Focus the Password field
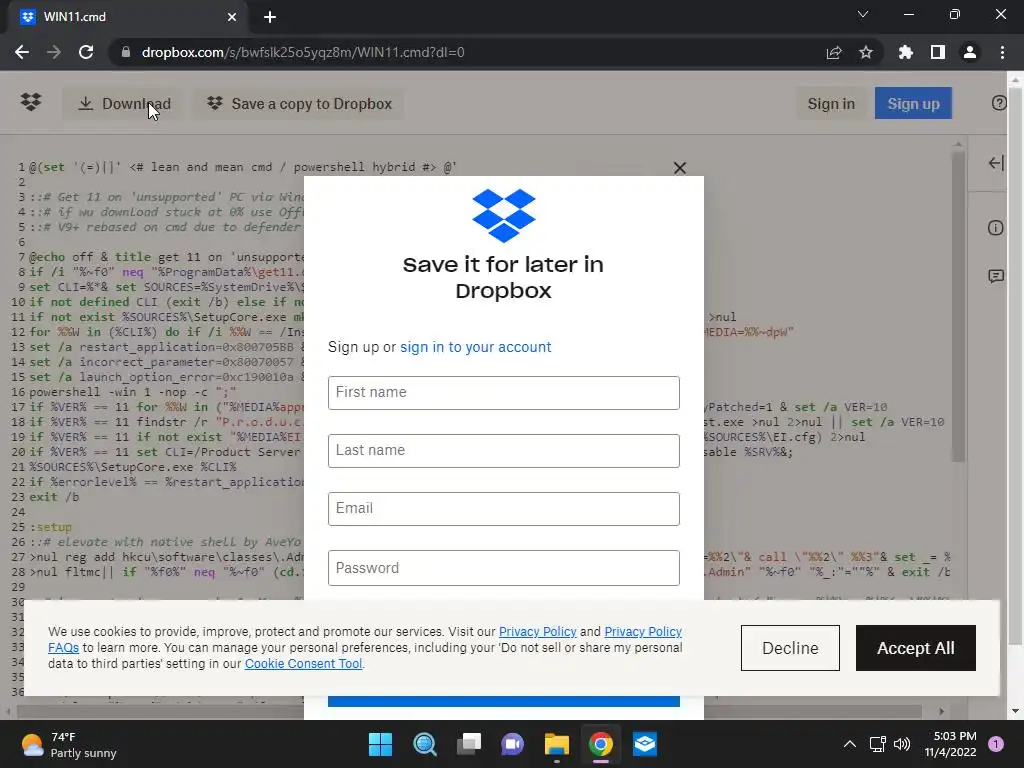The width and height of the screenshot is (1024, 768). click(504, 568)
